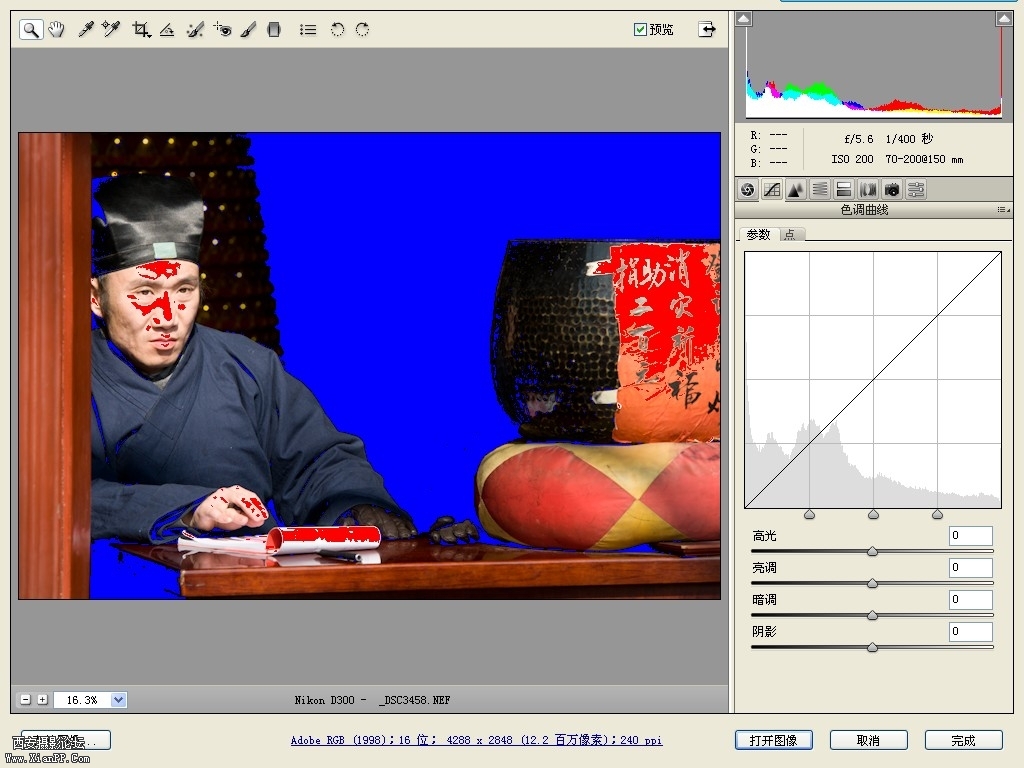Toggle shadow clipping warning in histogram
Screen dimensions: 1024x768
pyautogui.click(x=744, y=19)
